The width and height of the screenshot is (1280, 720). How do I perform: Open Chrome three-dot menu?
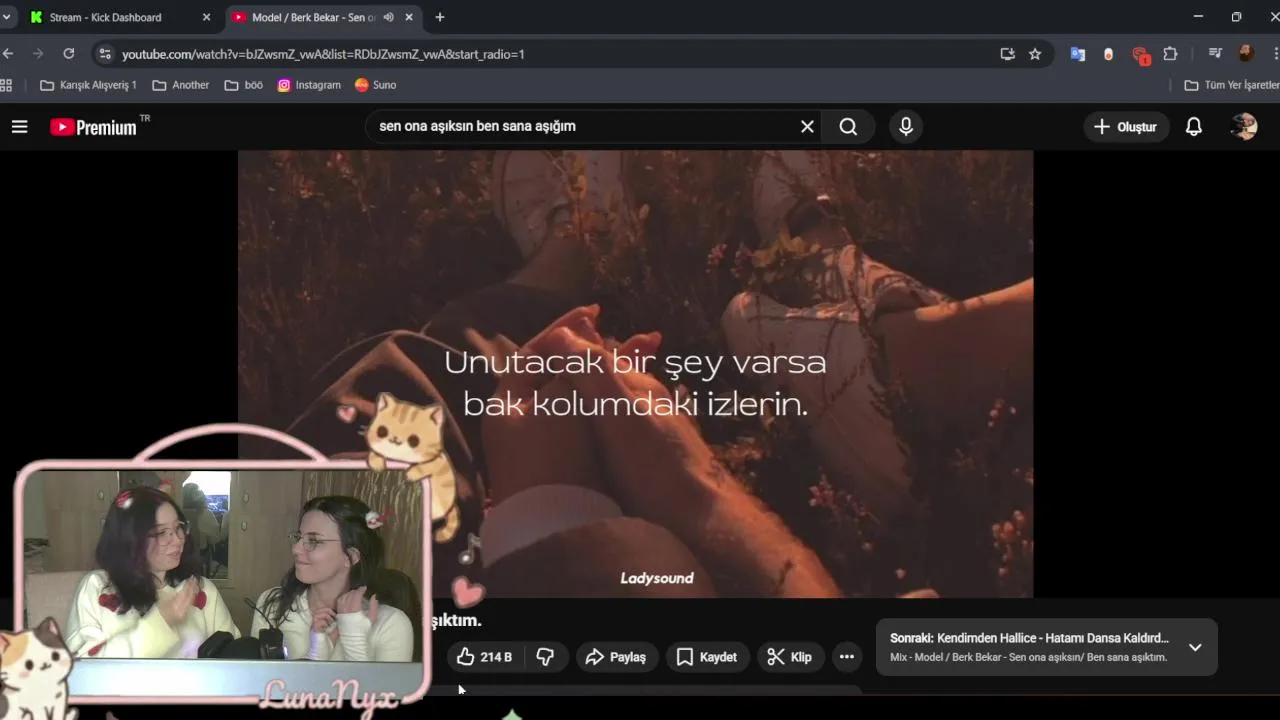click(x=1276, y=54)
